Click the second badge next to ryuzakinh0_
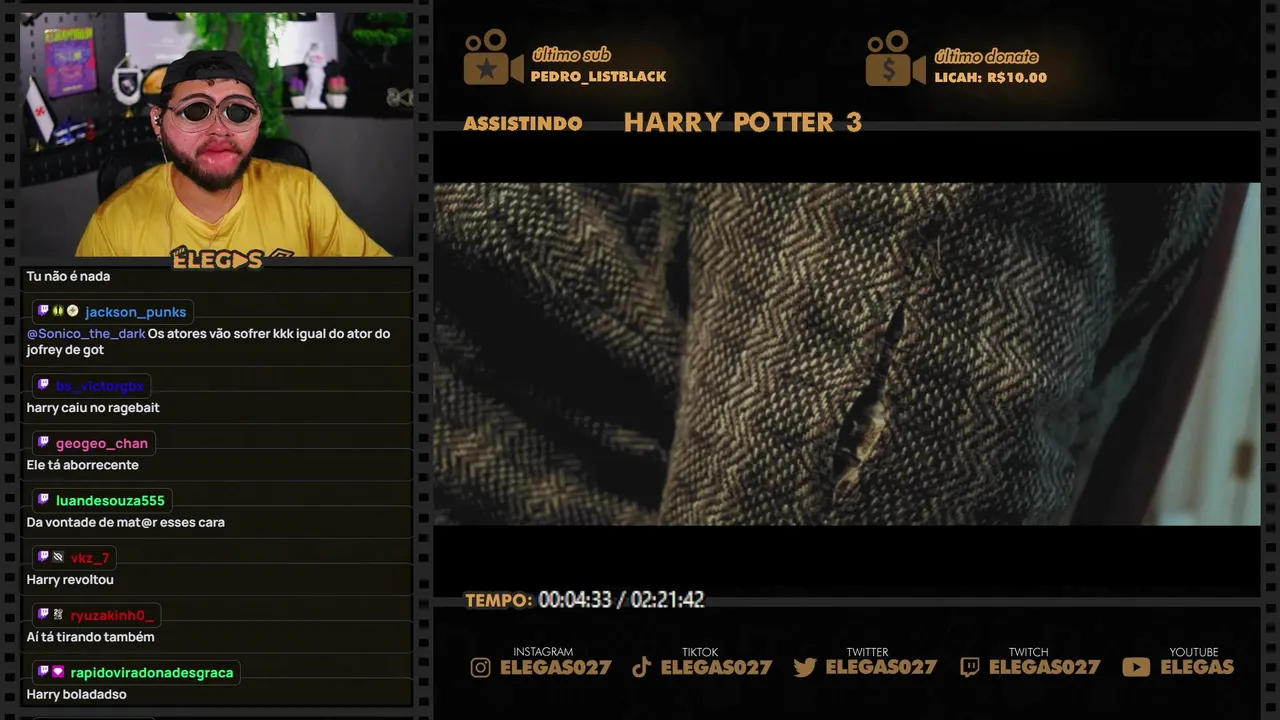The height and width of the screenshot is (720, 1280). click(x=58, y=614)
